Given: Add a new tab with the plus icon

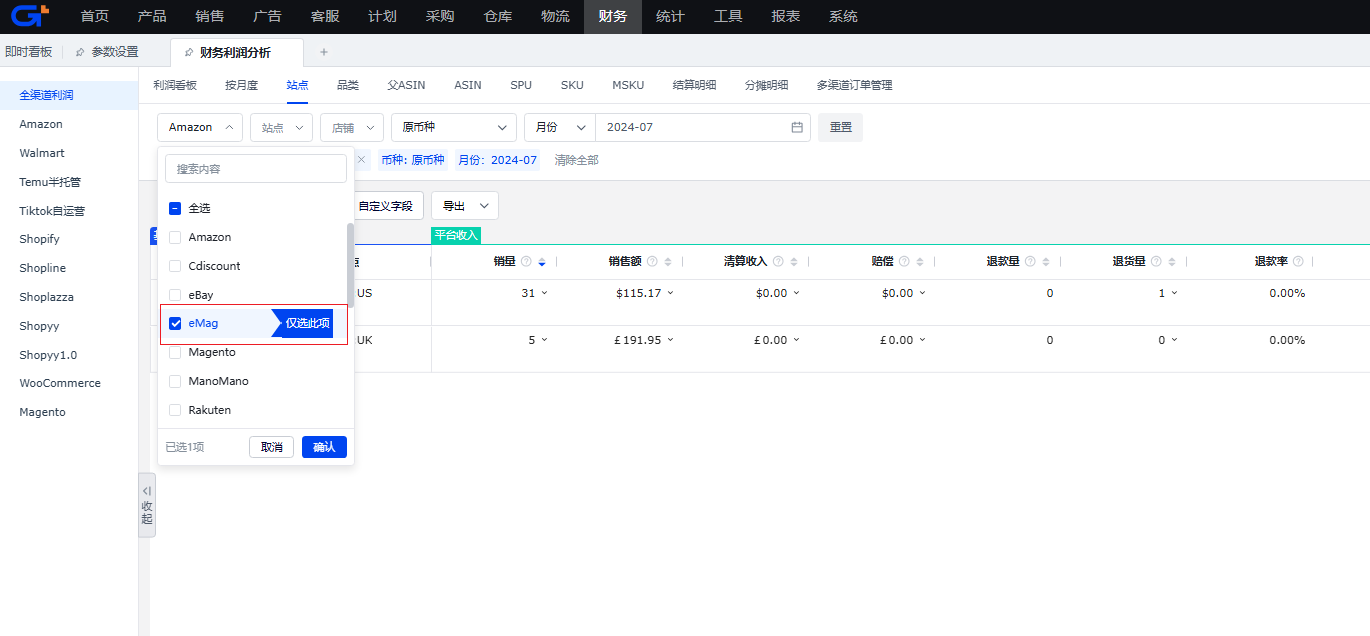Looking at the screenshot, I should click(323, 52).
